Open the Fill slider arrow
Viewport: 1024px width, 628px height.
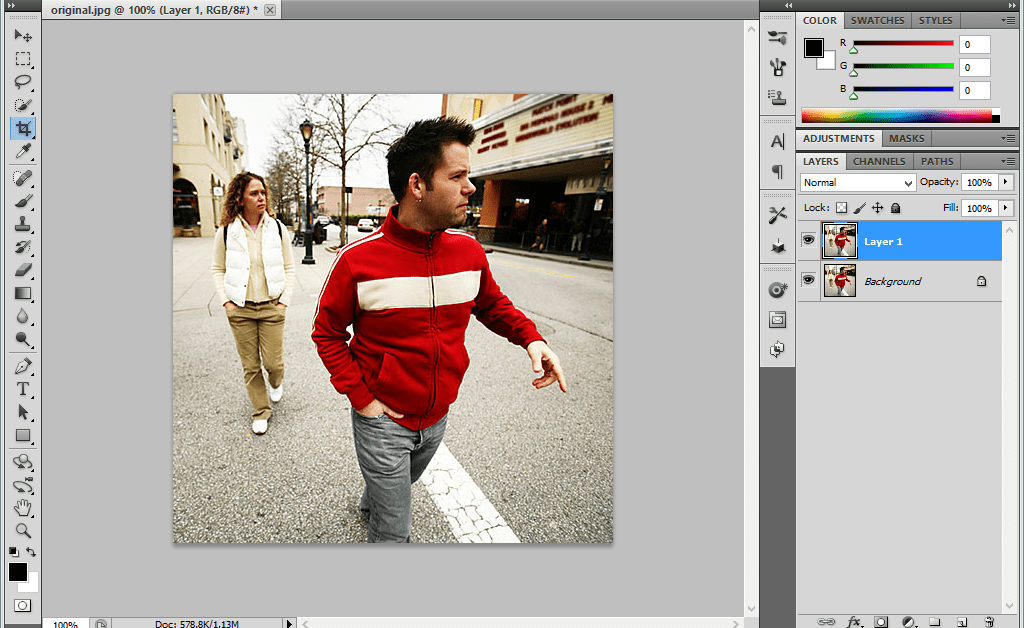pyautogui.click(x=1006, y=208)
